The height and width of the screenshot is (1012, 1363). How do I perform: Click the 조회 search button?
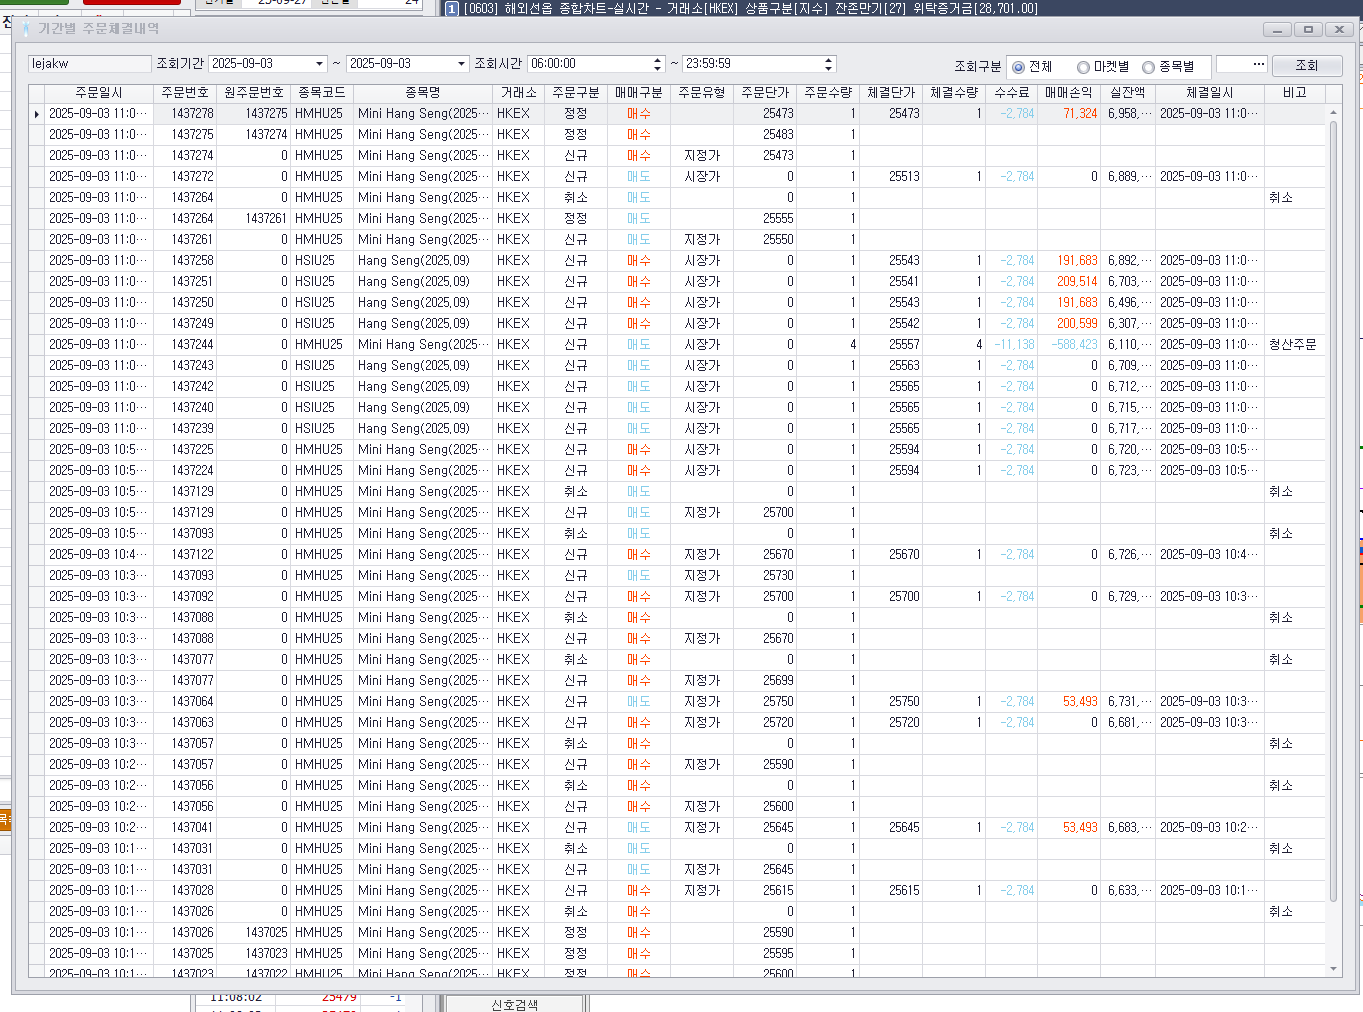pos(1306,65)
